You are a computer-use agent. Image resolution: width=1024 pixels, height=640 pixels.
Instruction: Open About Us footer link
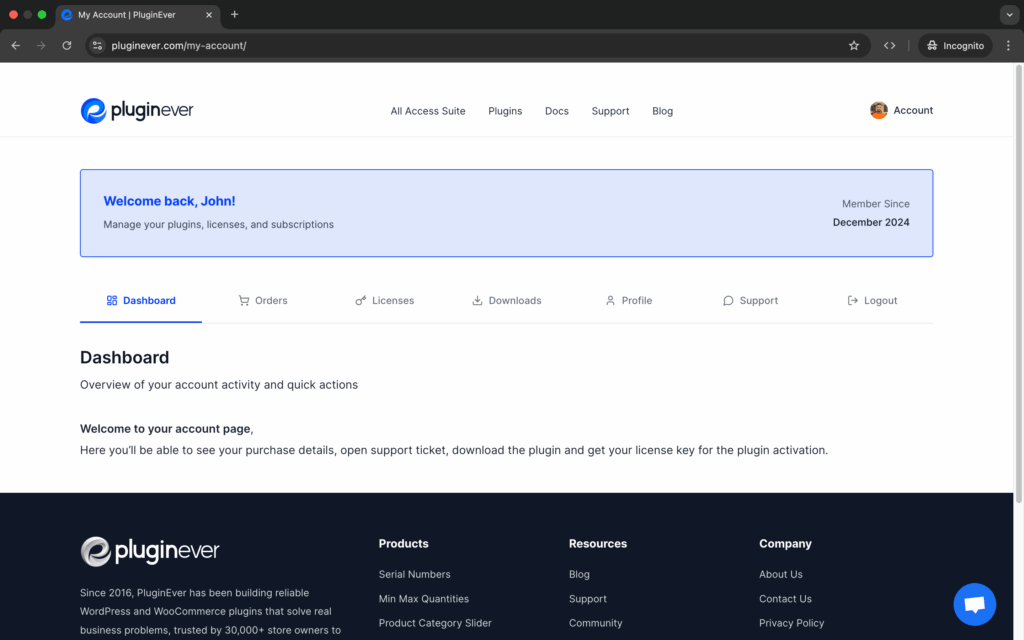pos(780,574)
